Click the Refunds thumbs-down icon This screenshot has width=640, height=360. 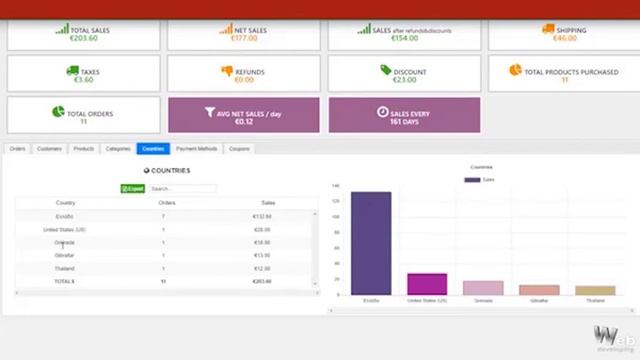pyautogui.click(x=227, y=71)
